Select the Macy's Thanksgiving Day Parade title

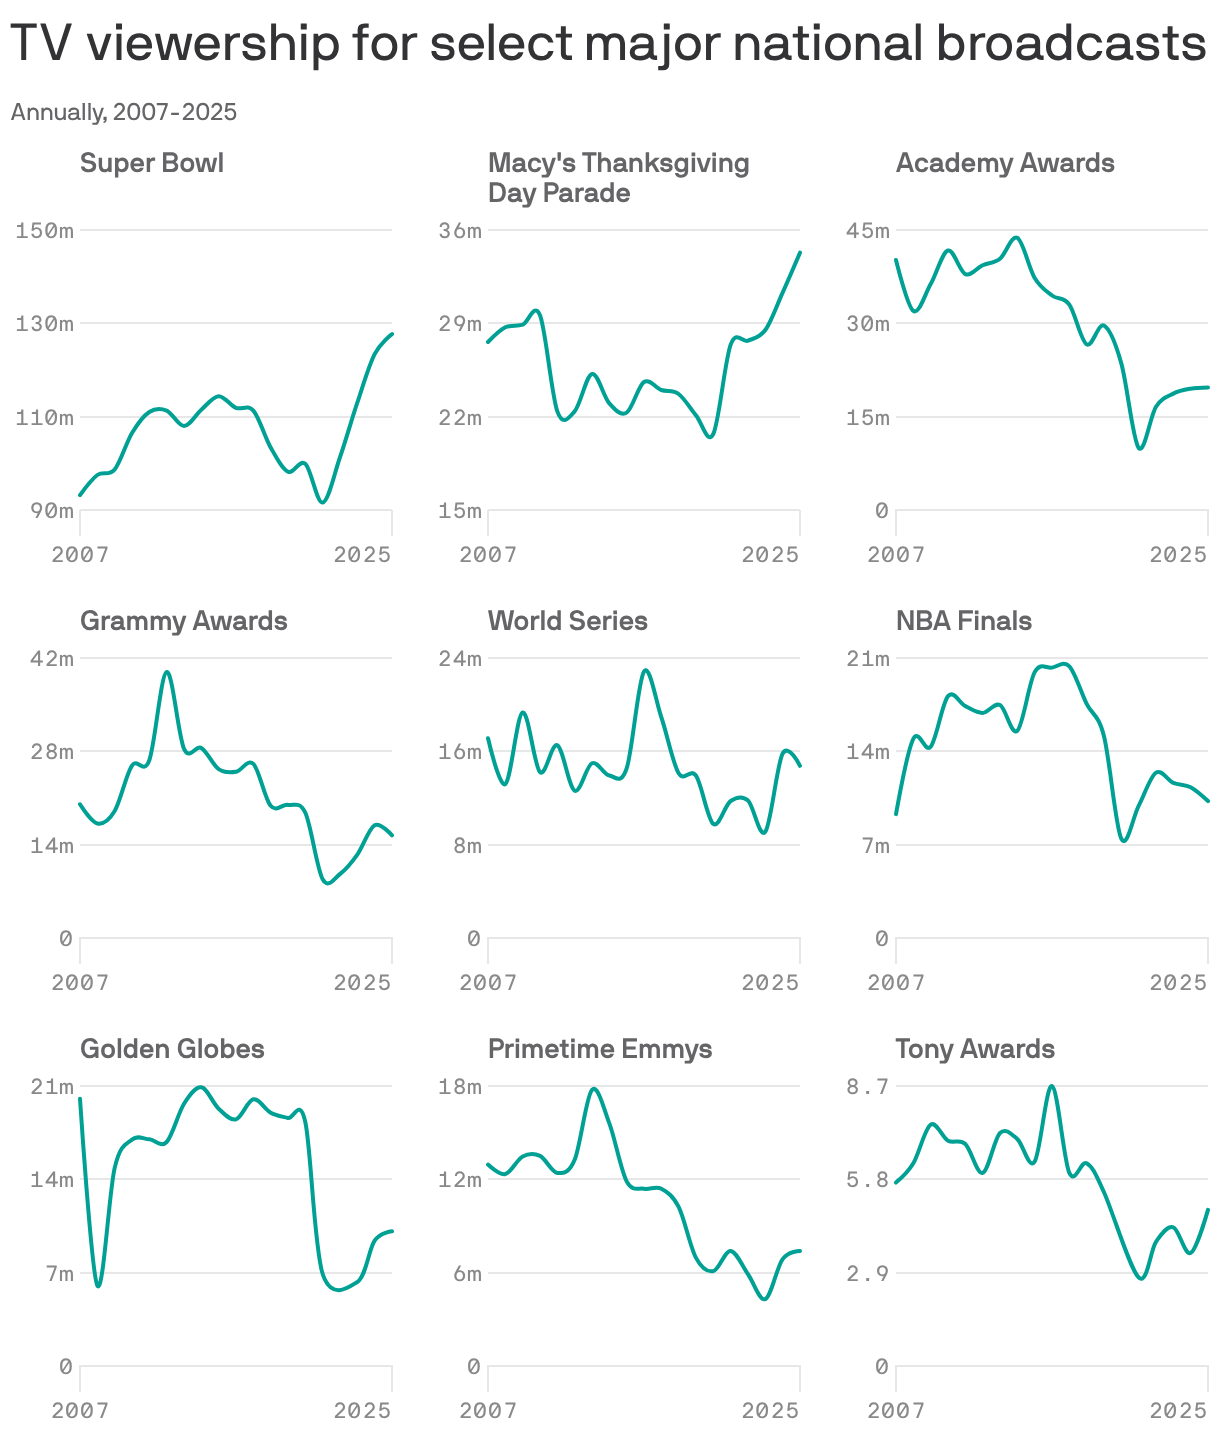click(619, 178)
